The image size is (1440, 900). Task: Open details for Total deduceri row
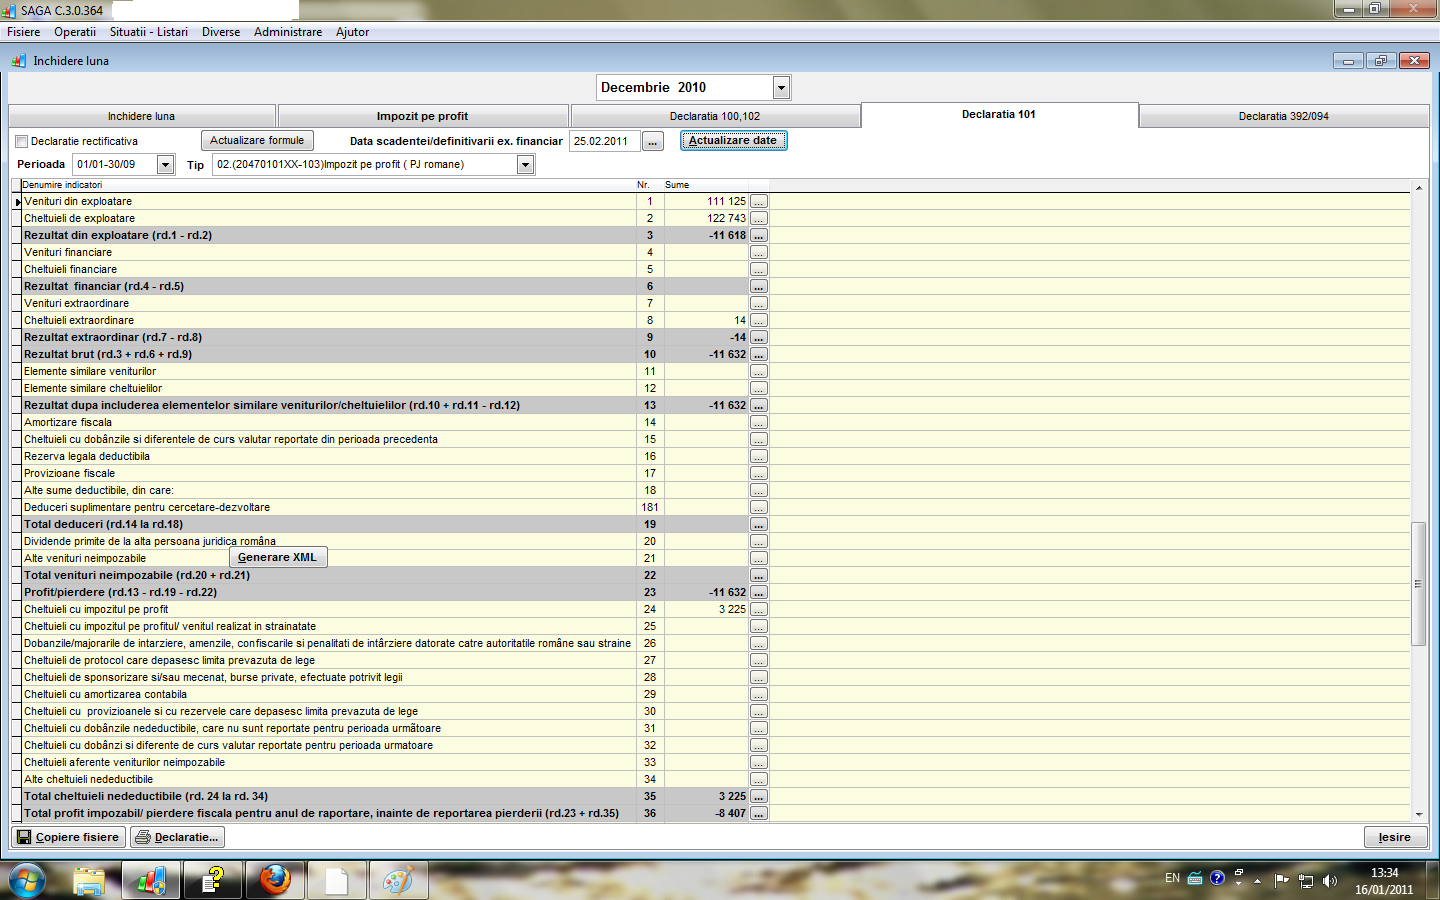[759, 524]
